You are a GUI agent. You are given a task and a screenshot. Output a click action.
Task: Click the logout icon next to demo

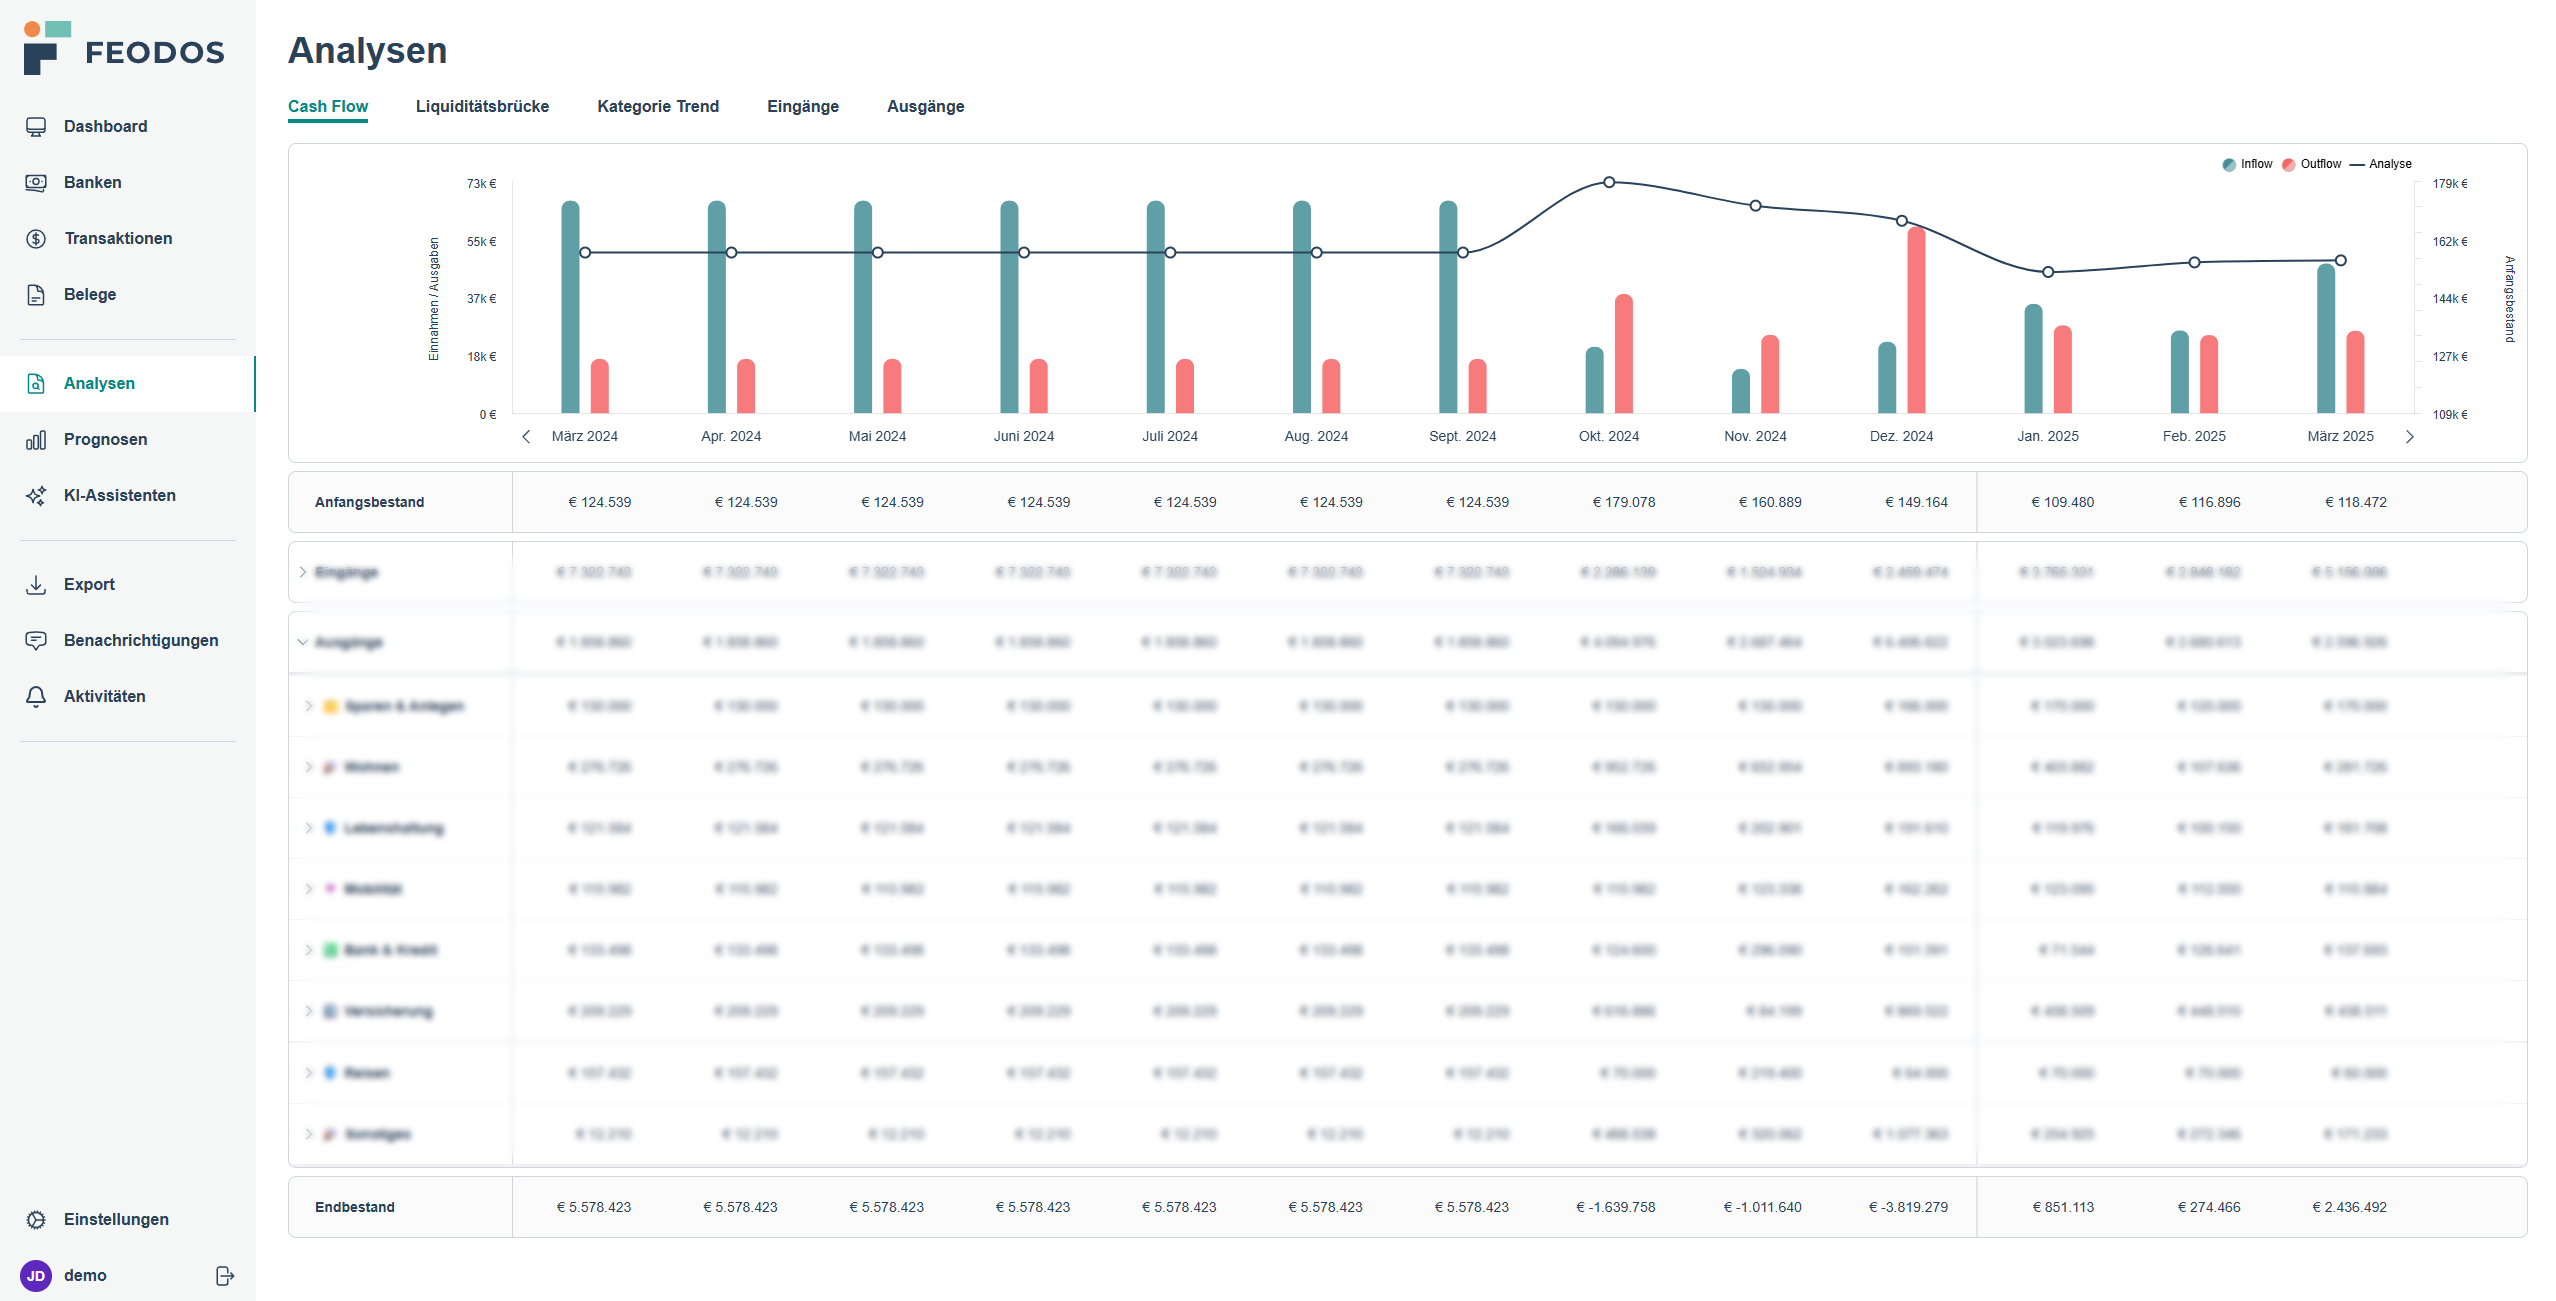(225, 1276)
